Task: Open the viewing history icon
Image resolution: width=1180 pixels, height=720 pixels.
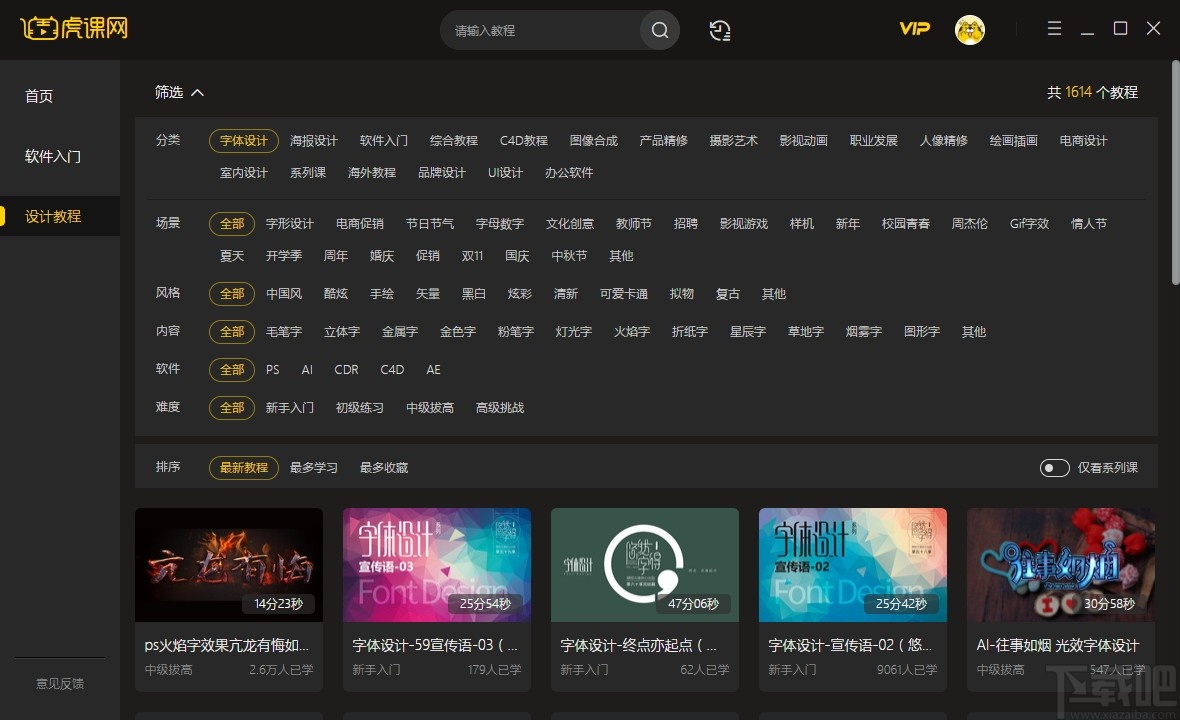Action: click(720, 30)
